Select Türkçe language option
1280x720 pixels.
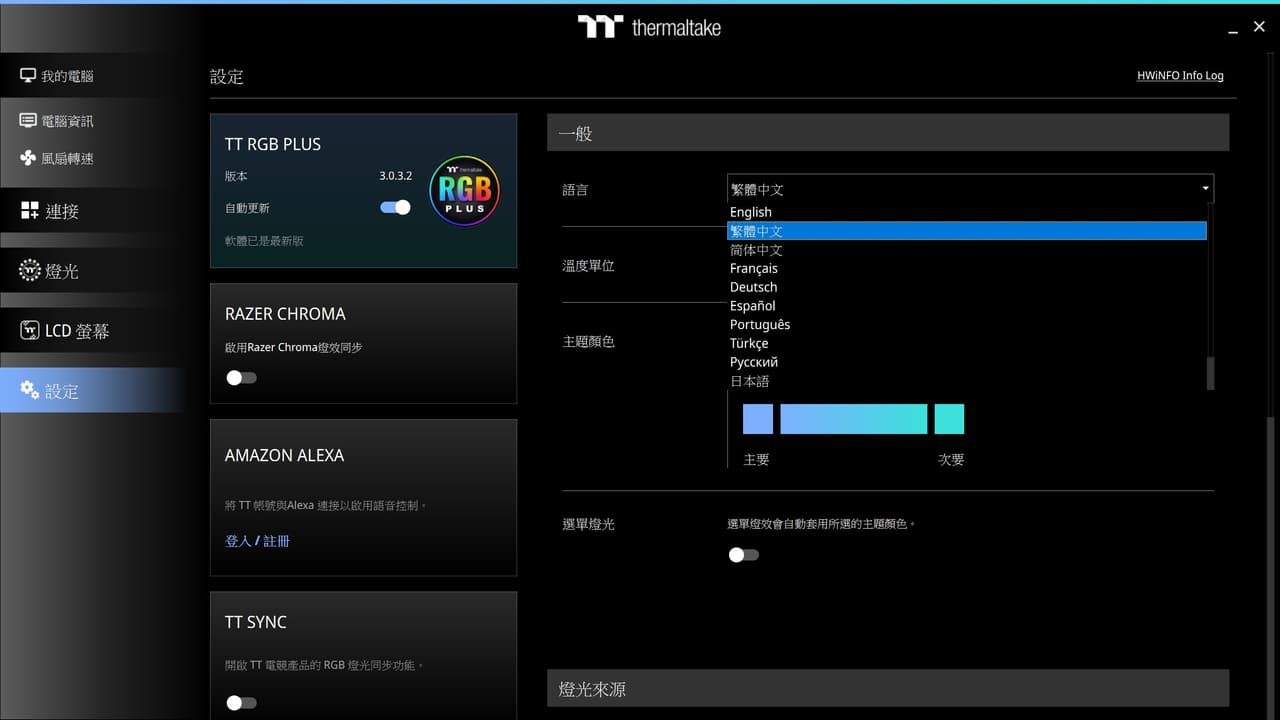coord(967,343)
